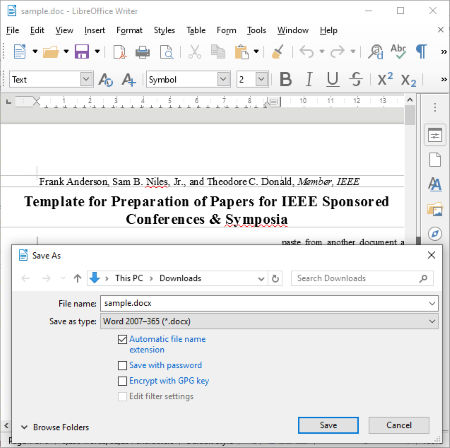Click the File name input field
450x448 pixels.
pyautogui.click(x=269, y=303)
